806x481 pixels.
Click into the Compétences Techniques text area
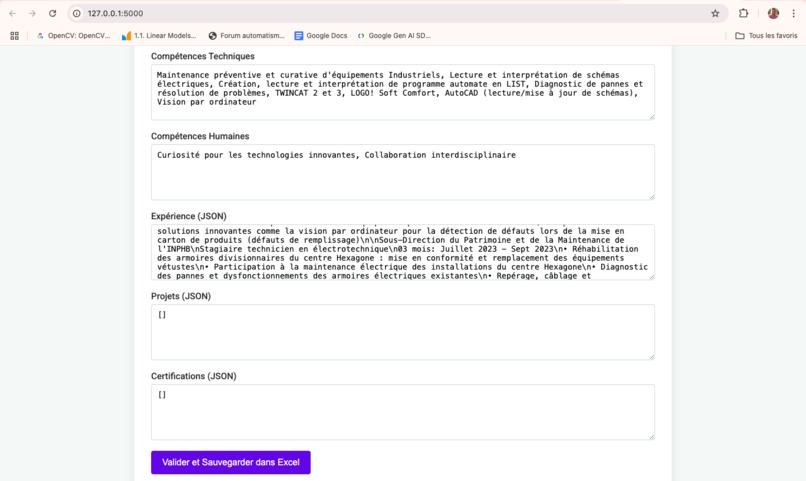pos(402,92)
